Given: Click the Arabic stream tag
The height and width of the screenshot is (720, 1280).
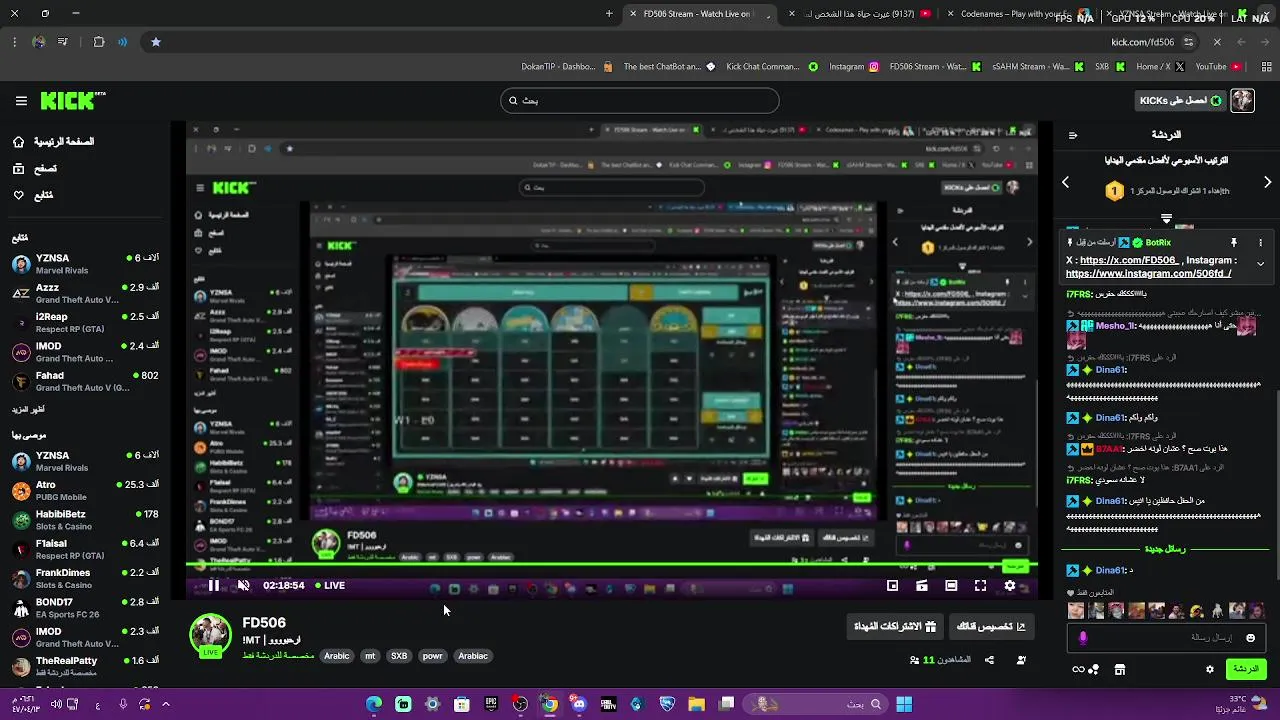Looking at the screenshot, I should point(337,656).
